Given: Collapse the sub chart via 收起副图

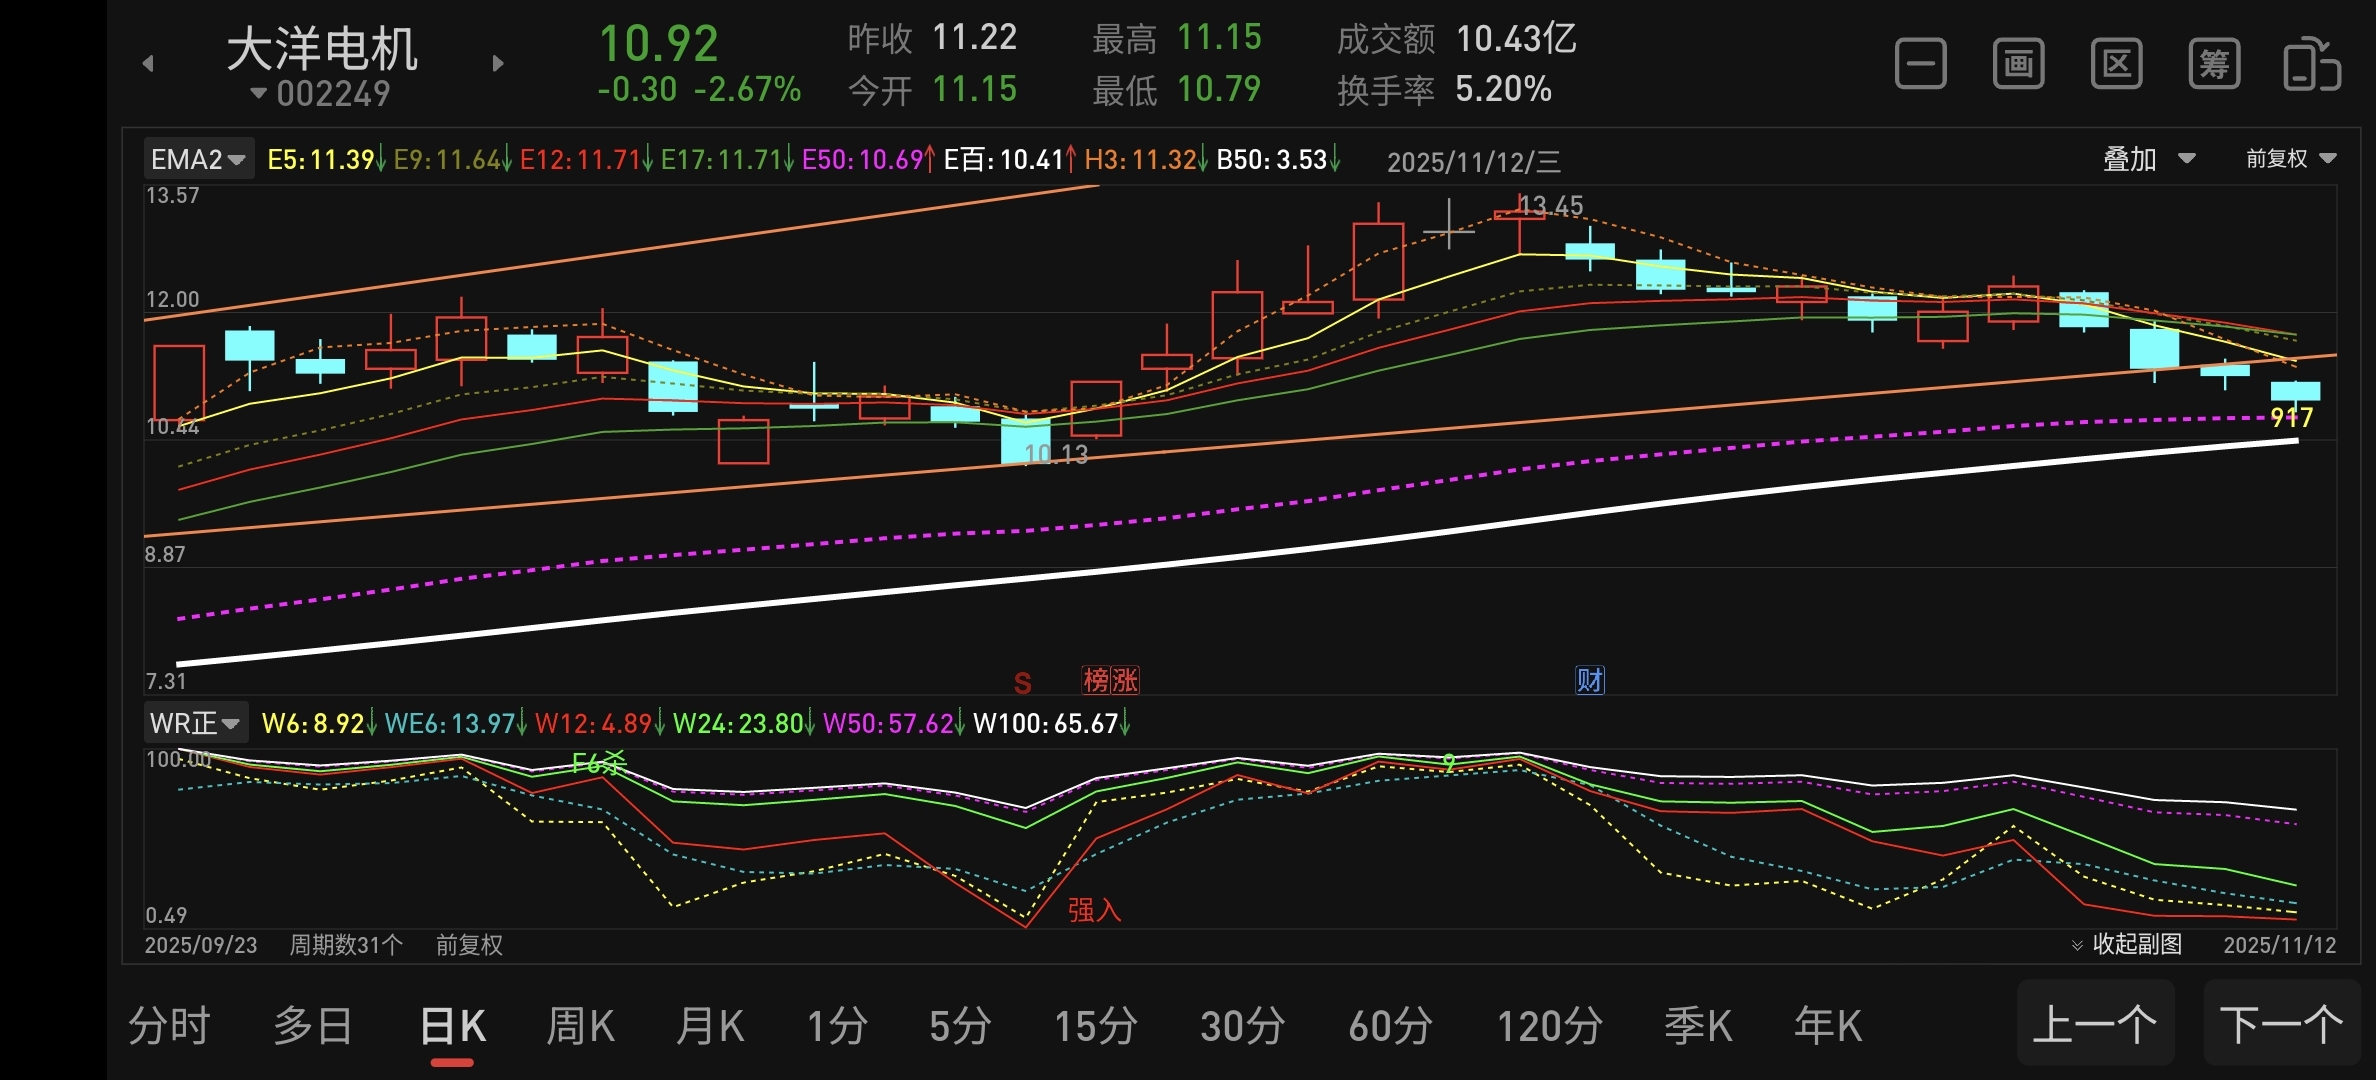Looking at the screenshot, I should pyautogui.click(x=2127, y=944).
